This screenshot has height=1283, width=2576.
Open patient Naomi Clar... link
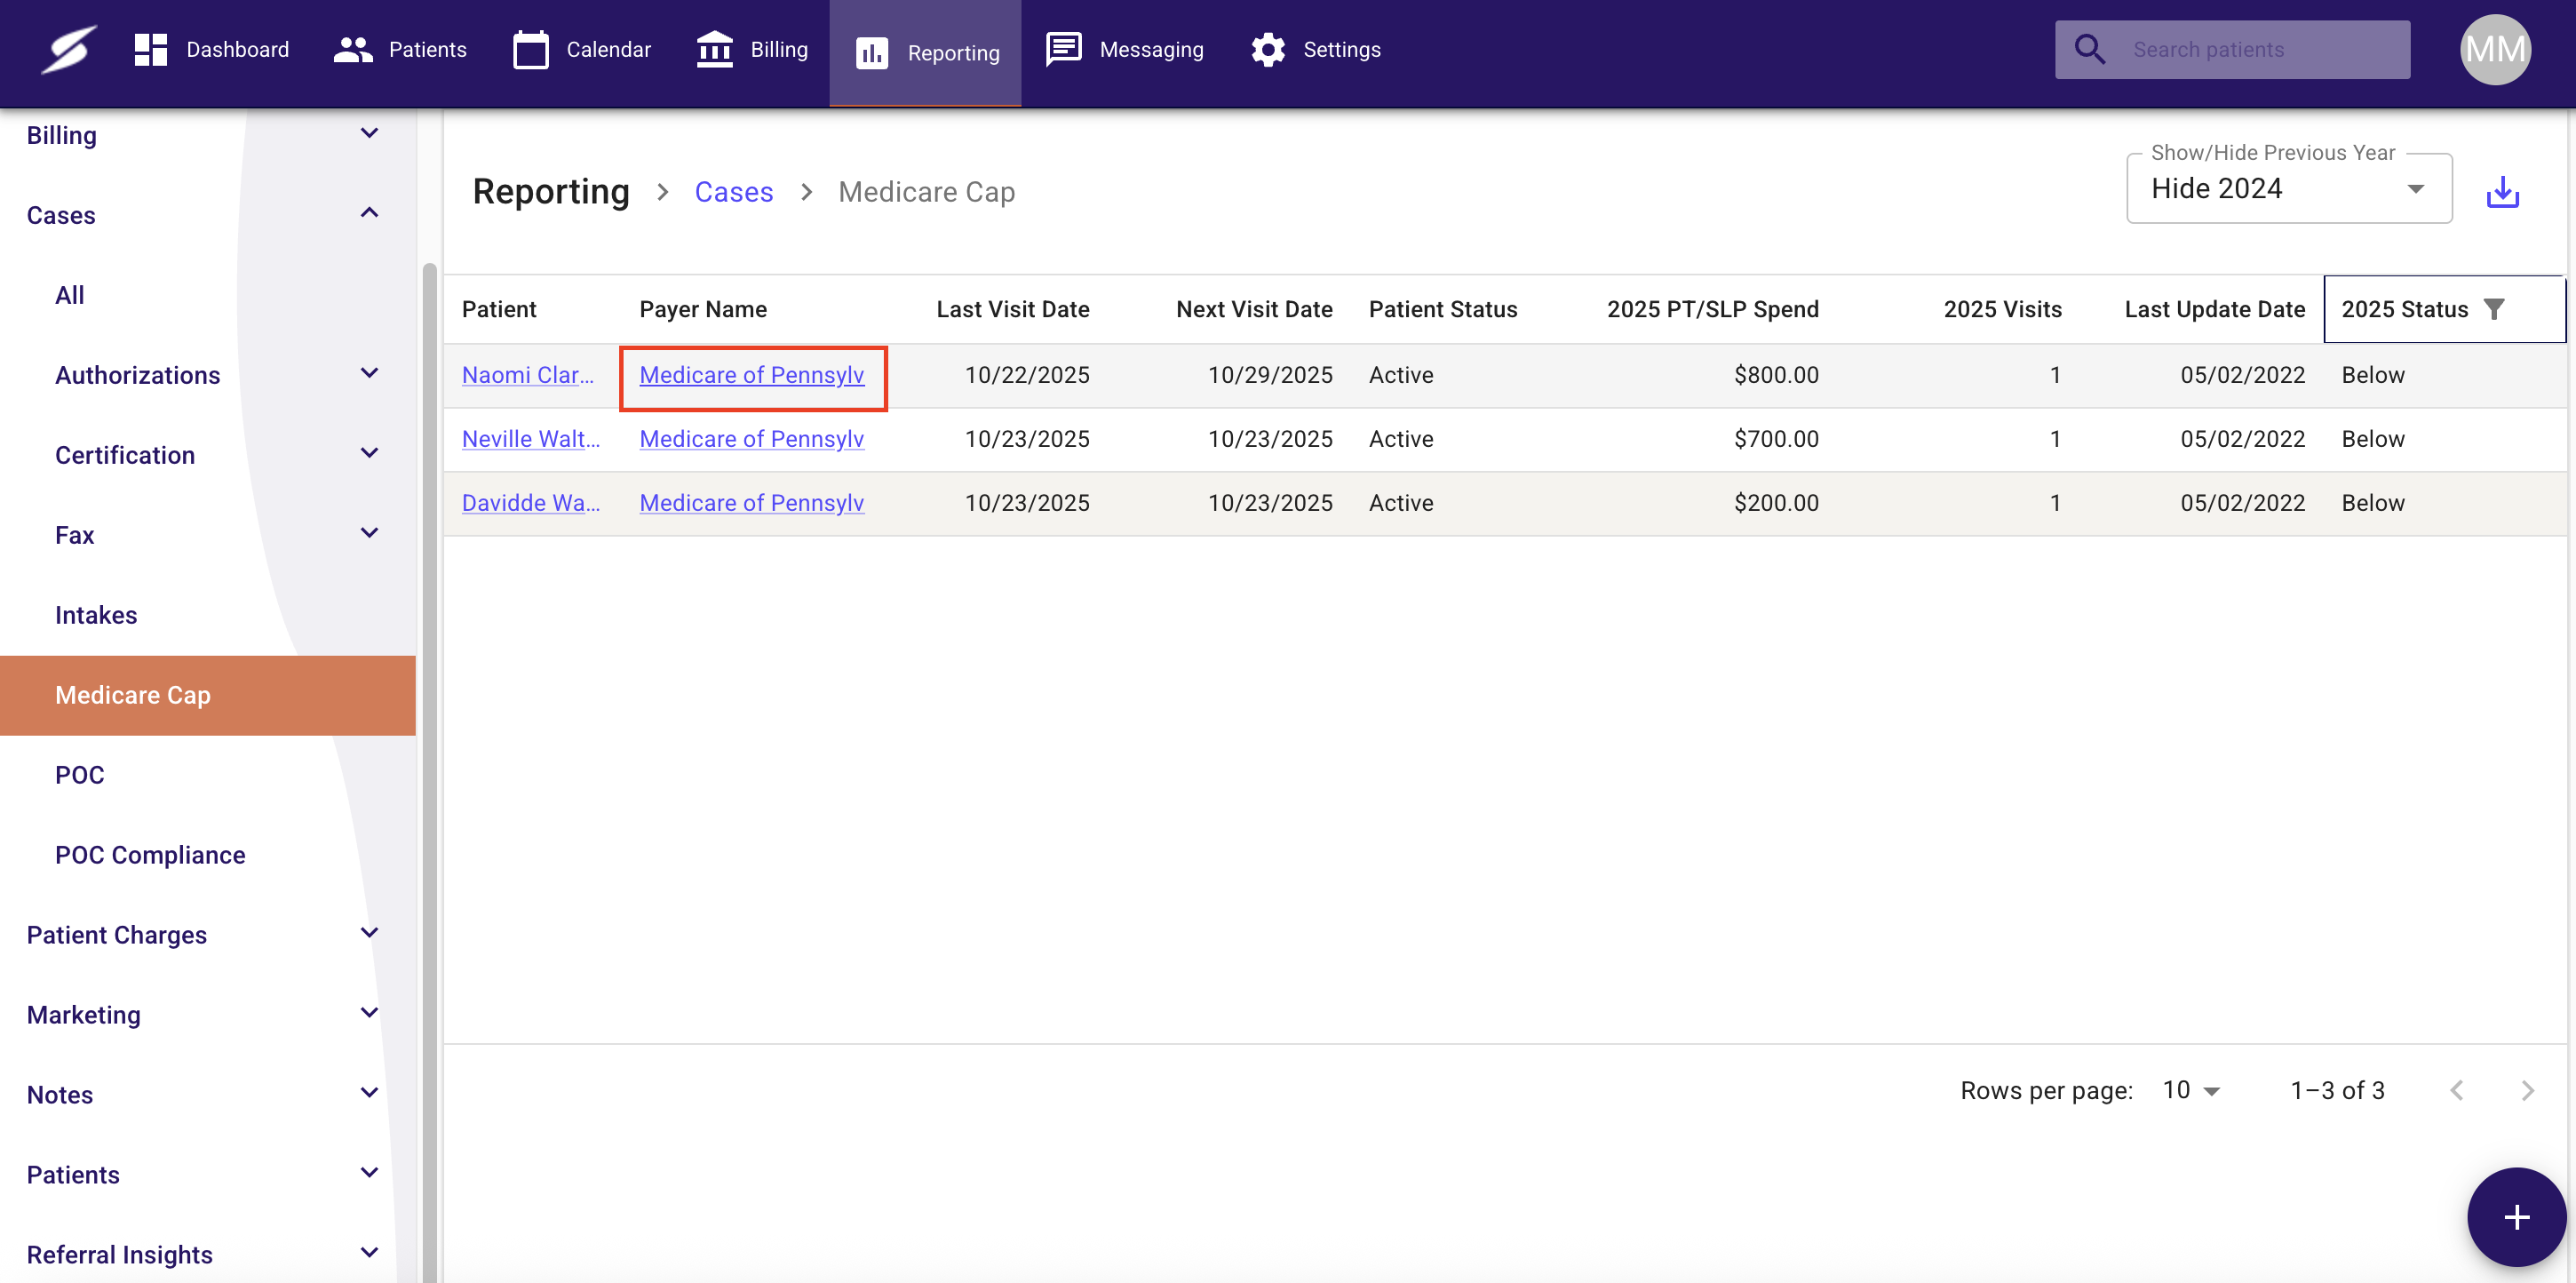[x=527, y=375]
